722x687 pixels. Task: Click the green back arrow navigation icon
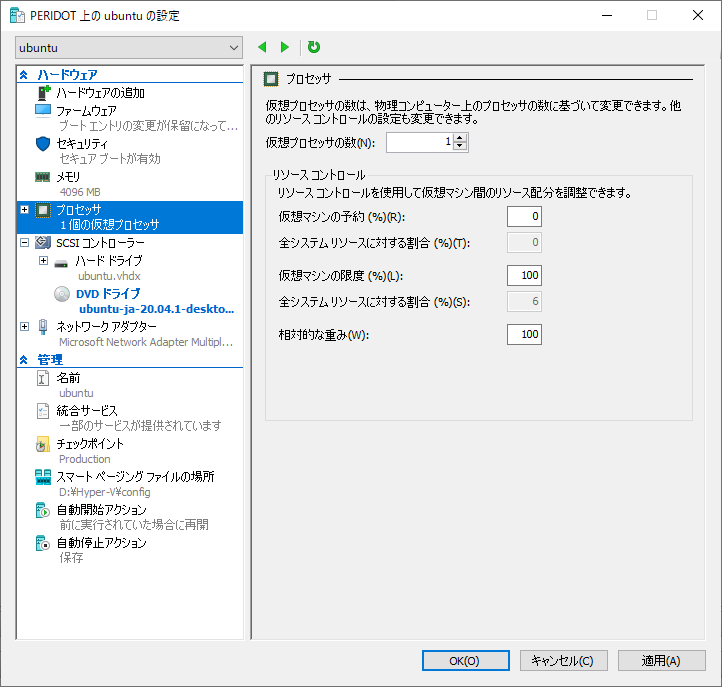point(262,47)
